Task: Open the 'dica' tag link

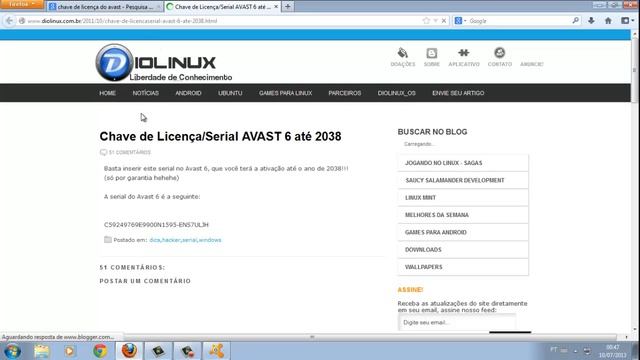Action: [x=155, y=240]
